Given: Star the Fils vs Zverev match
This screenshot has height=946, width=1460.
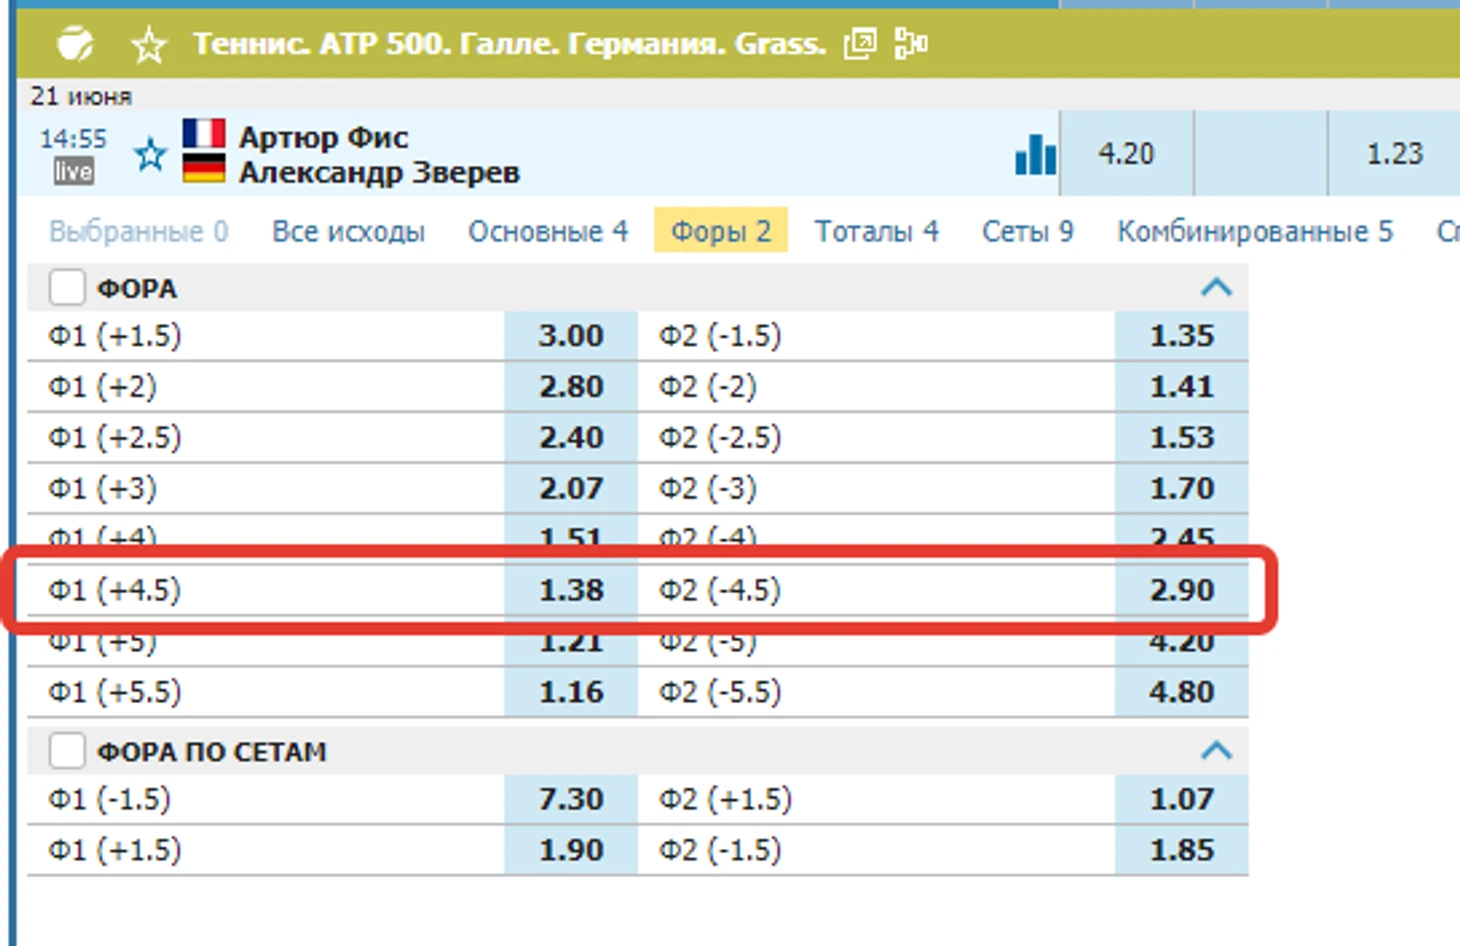Looking at the screenshot, I should (x=151, y=155).
